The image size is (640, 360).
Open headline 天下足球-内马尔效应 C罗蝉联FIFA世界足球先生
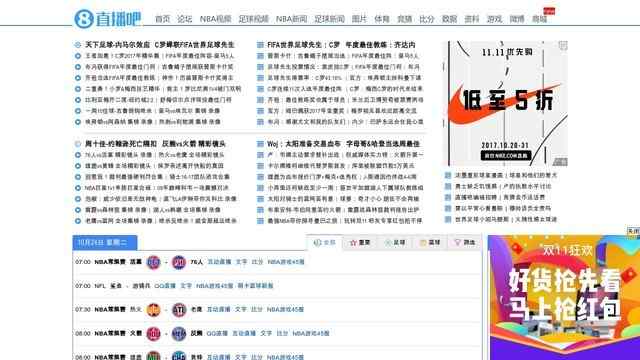point(160,44)
